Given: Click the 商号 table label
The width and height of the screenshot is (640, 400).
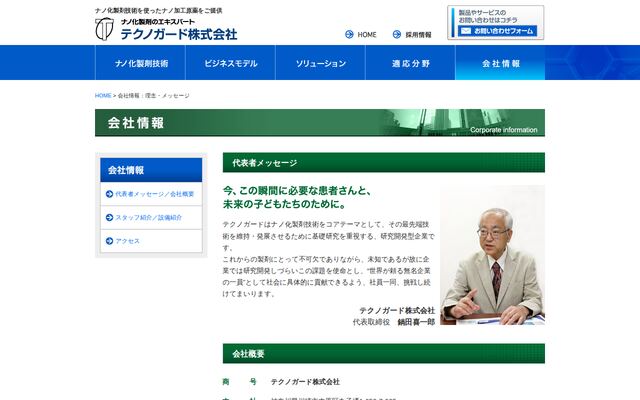Looking at the screenshot, I should (240, 382).
